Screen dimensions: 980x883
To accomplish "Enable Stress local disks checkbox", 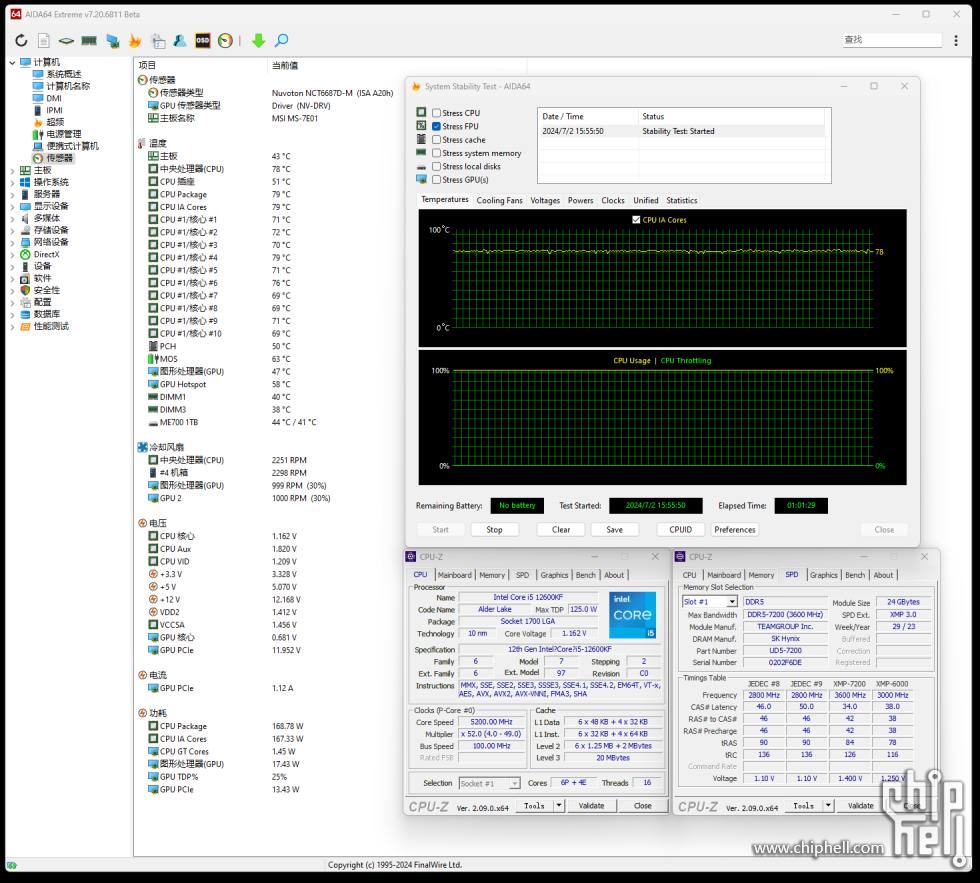I will (x=436, y=166).
